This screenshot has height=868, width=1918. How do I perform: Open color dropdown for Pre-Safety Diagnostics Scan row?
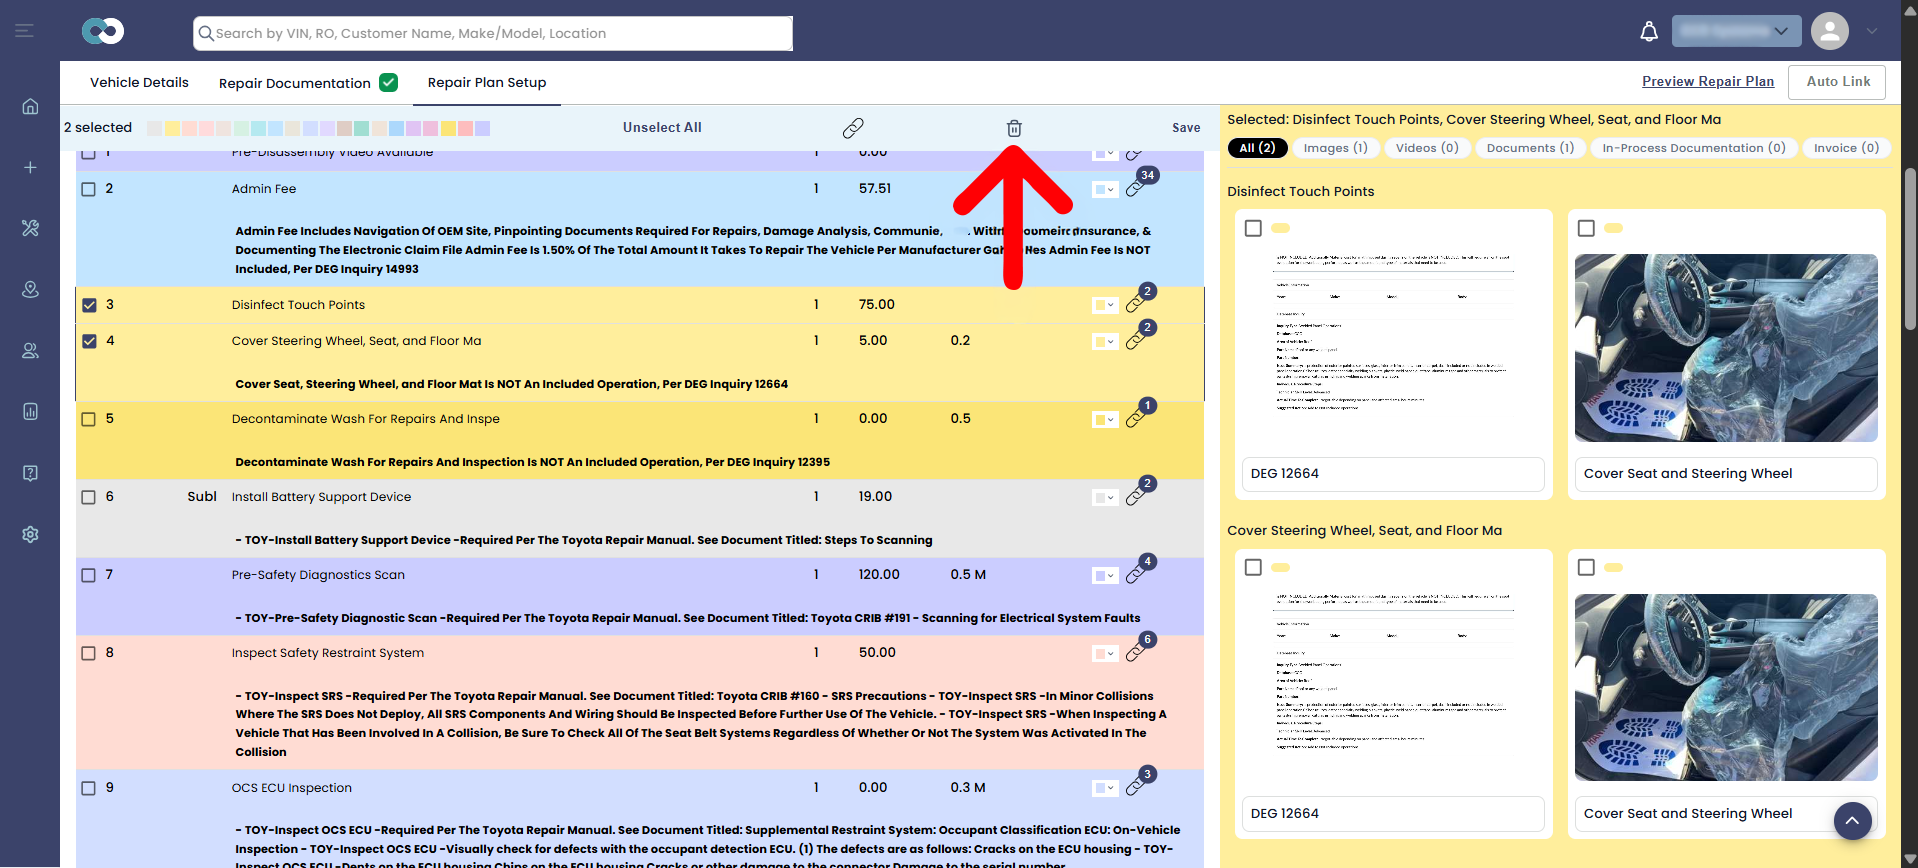(x=1105, y=575)
